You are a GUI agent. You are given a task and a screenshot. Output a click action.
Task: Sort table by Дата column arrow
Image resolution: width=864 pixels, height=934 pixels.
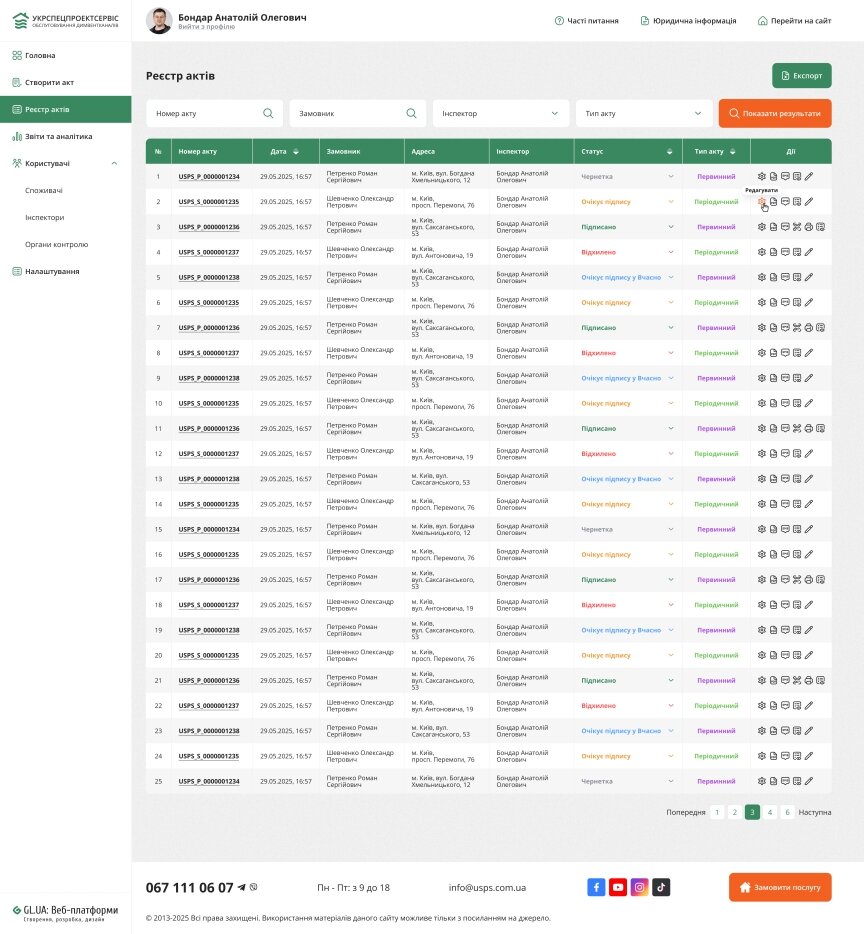point(296,151)
